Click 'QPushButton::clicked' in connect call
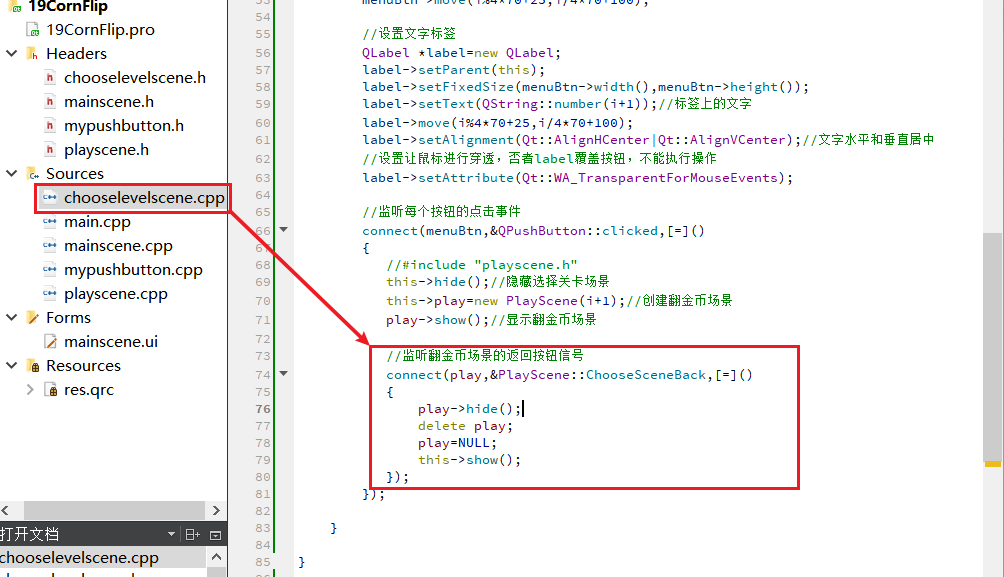The height and width of the screenshot is (577, 1004). pyautogui.click(x=578, y=231)
